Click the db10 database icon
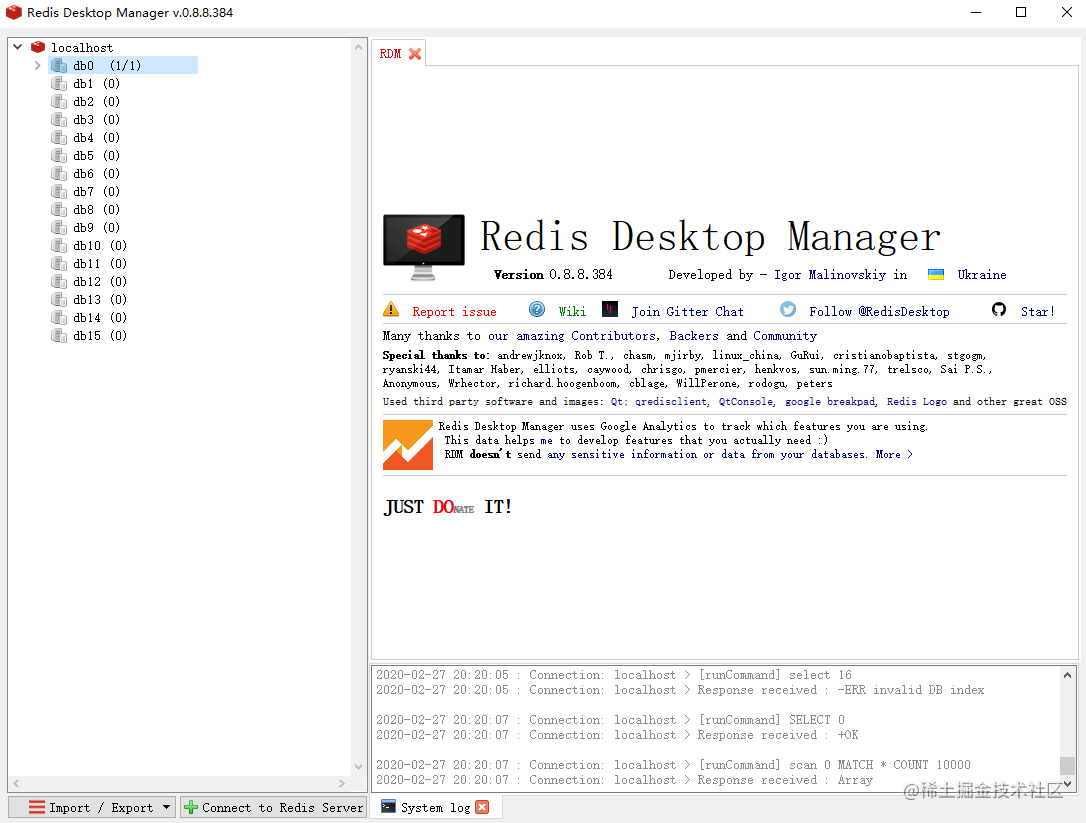Image resolution: width=1086 pixels, height=823 pixels. (x=60, y=245)
